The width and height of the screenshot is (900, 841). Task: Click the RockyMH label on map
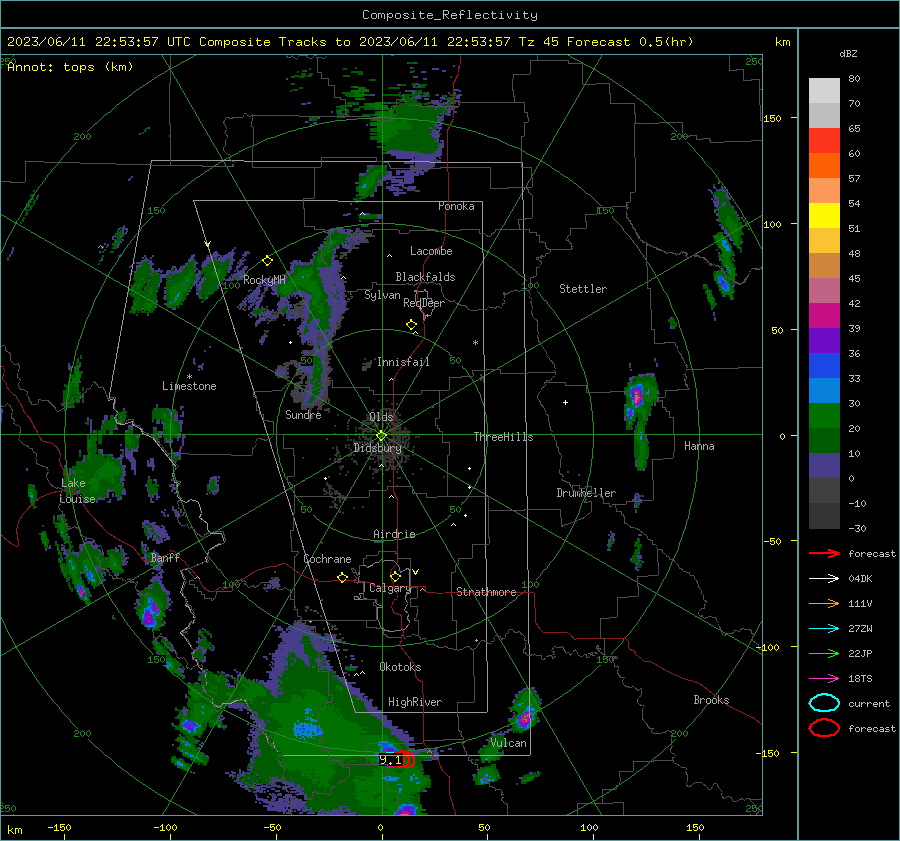(264, 280)
